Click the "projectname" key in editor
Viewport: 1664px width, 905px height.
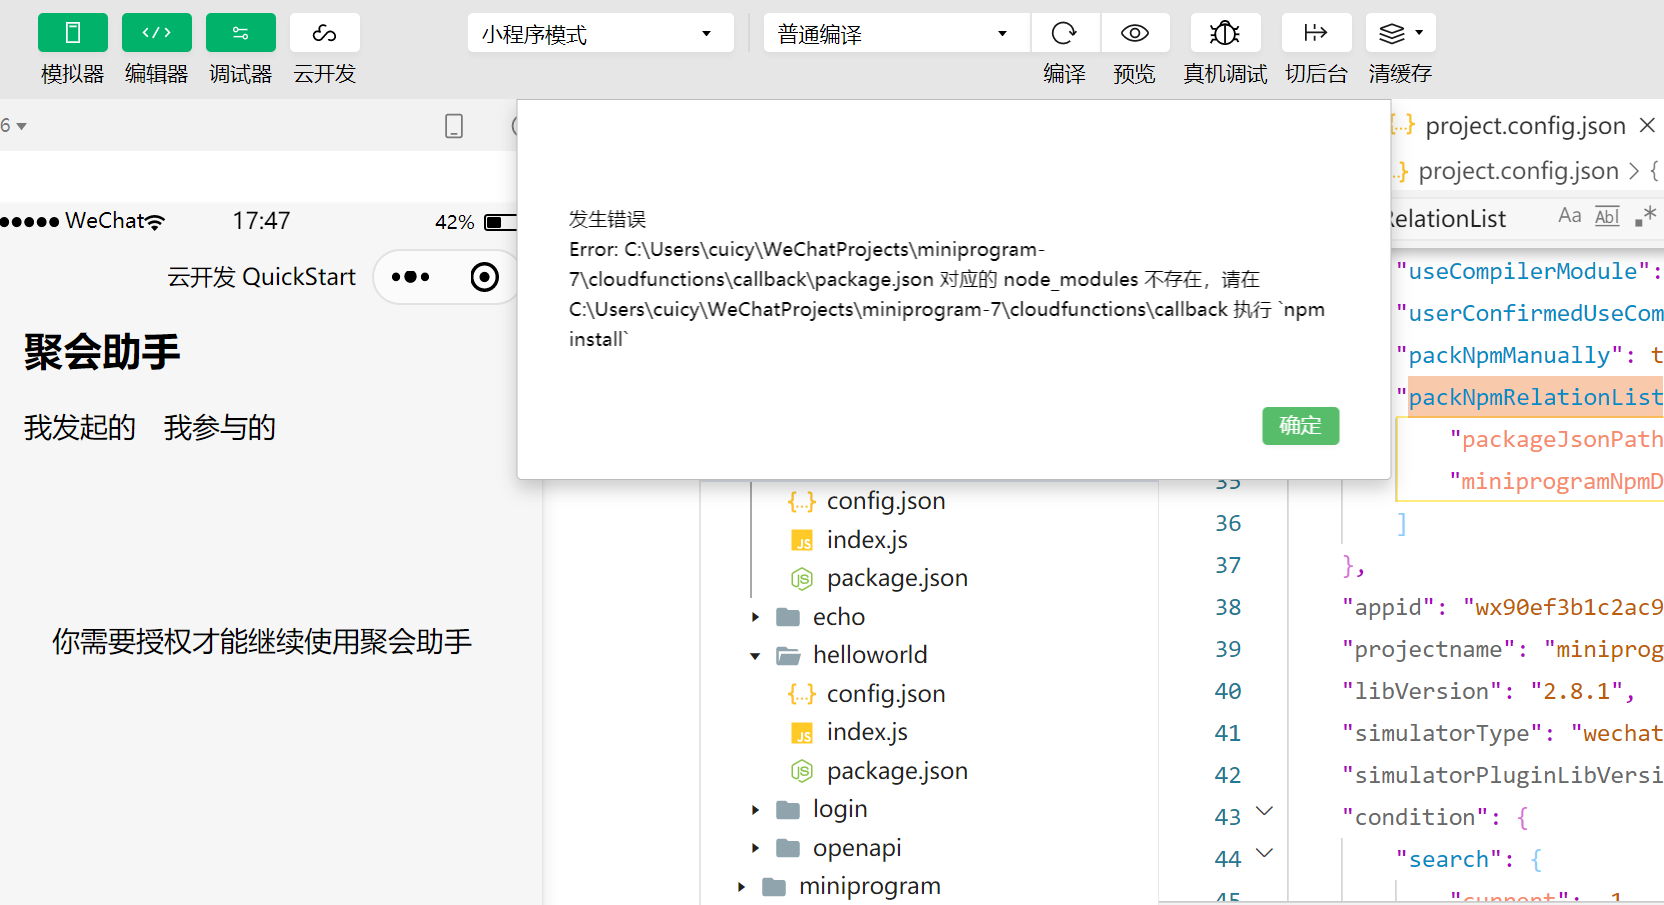(x=1428, y=649)
